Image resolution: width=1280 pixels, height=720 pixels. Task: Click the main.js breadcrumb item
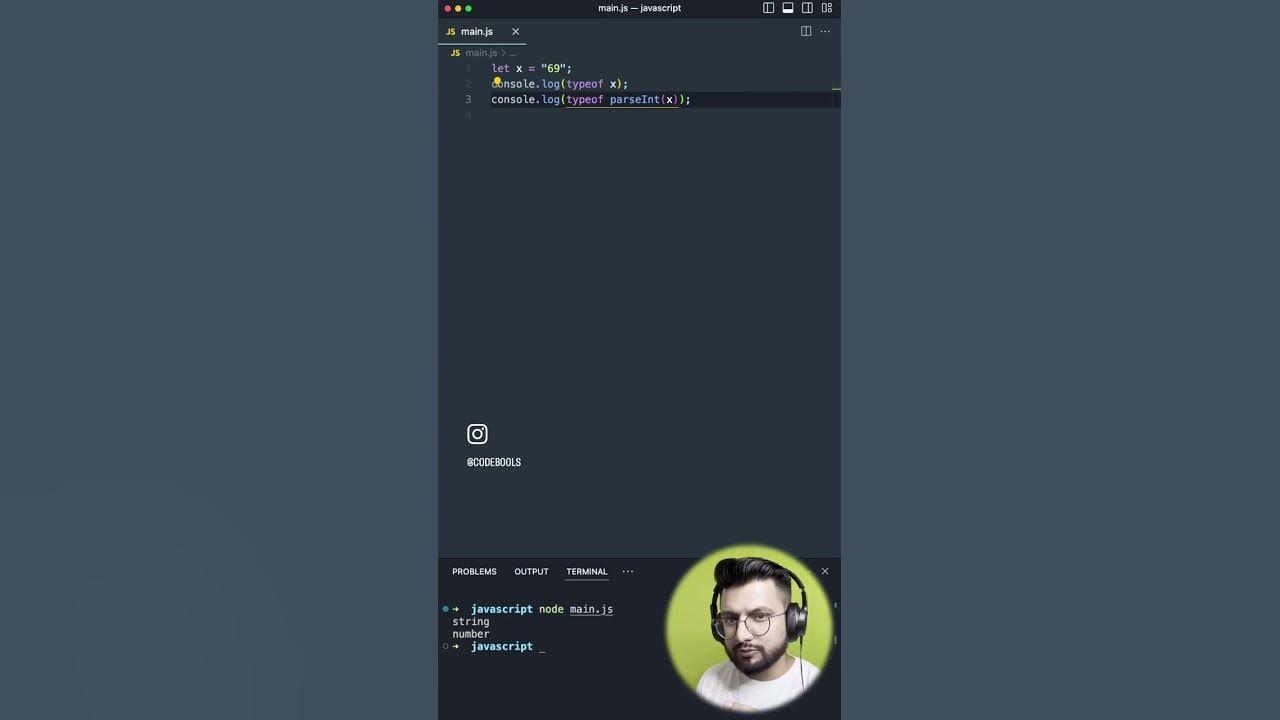481,53
